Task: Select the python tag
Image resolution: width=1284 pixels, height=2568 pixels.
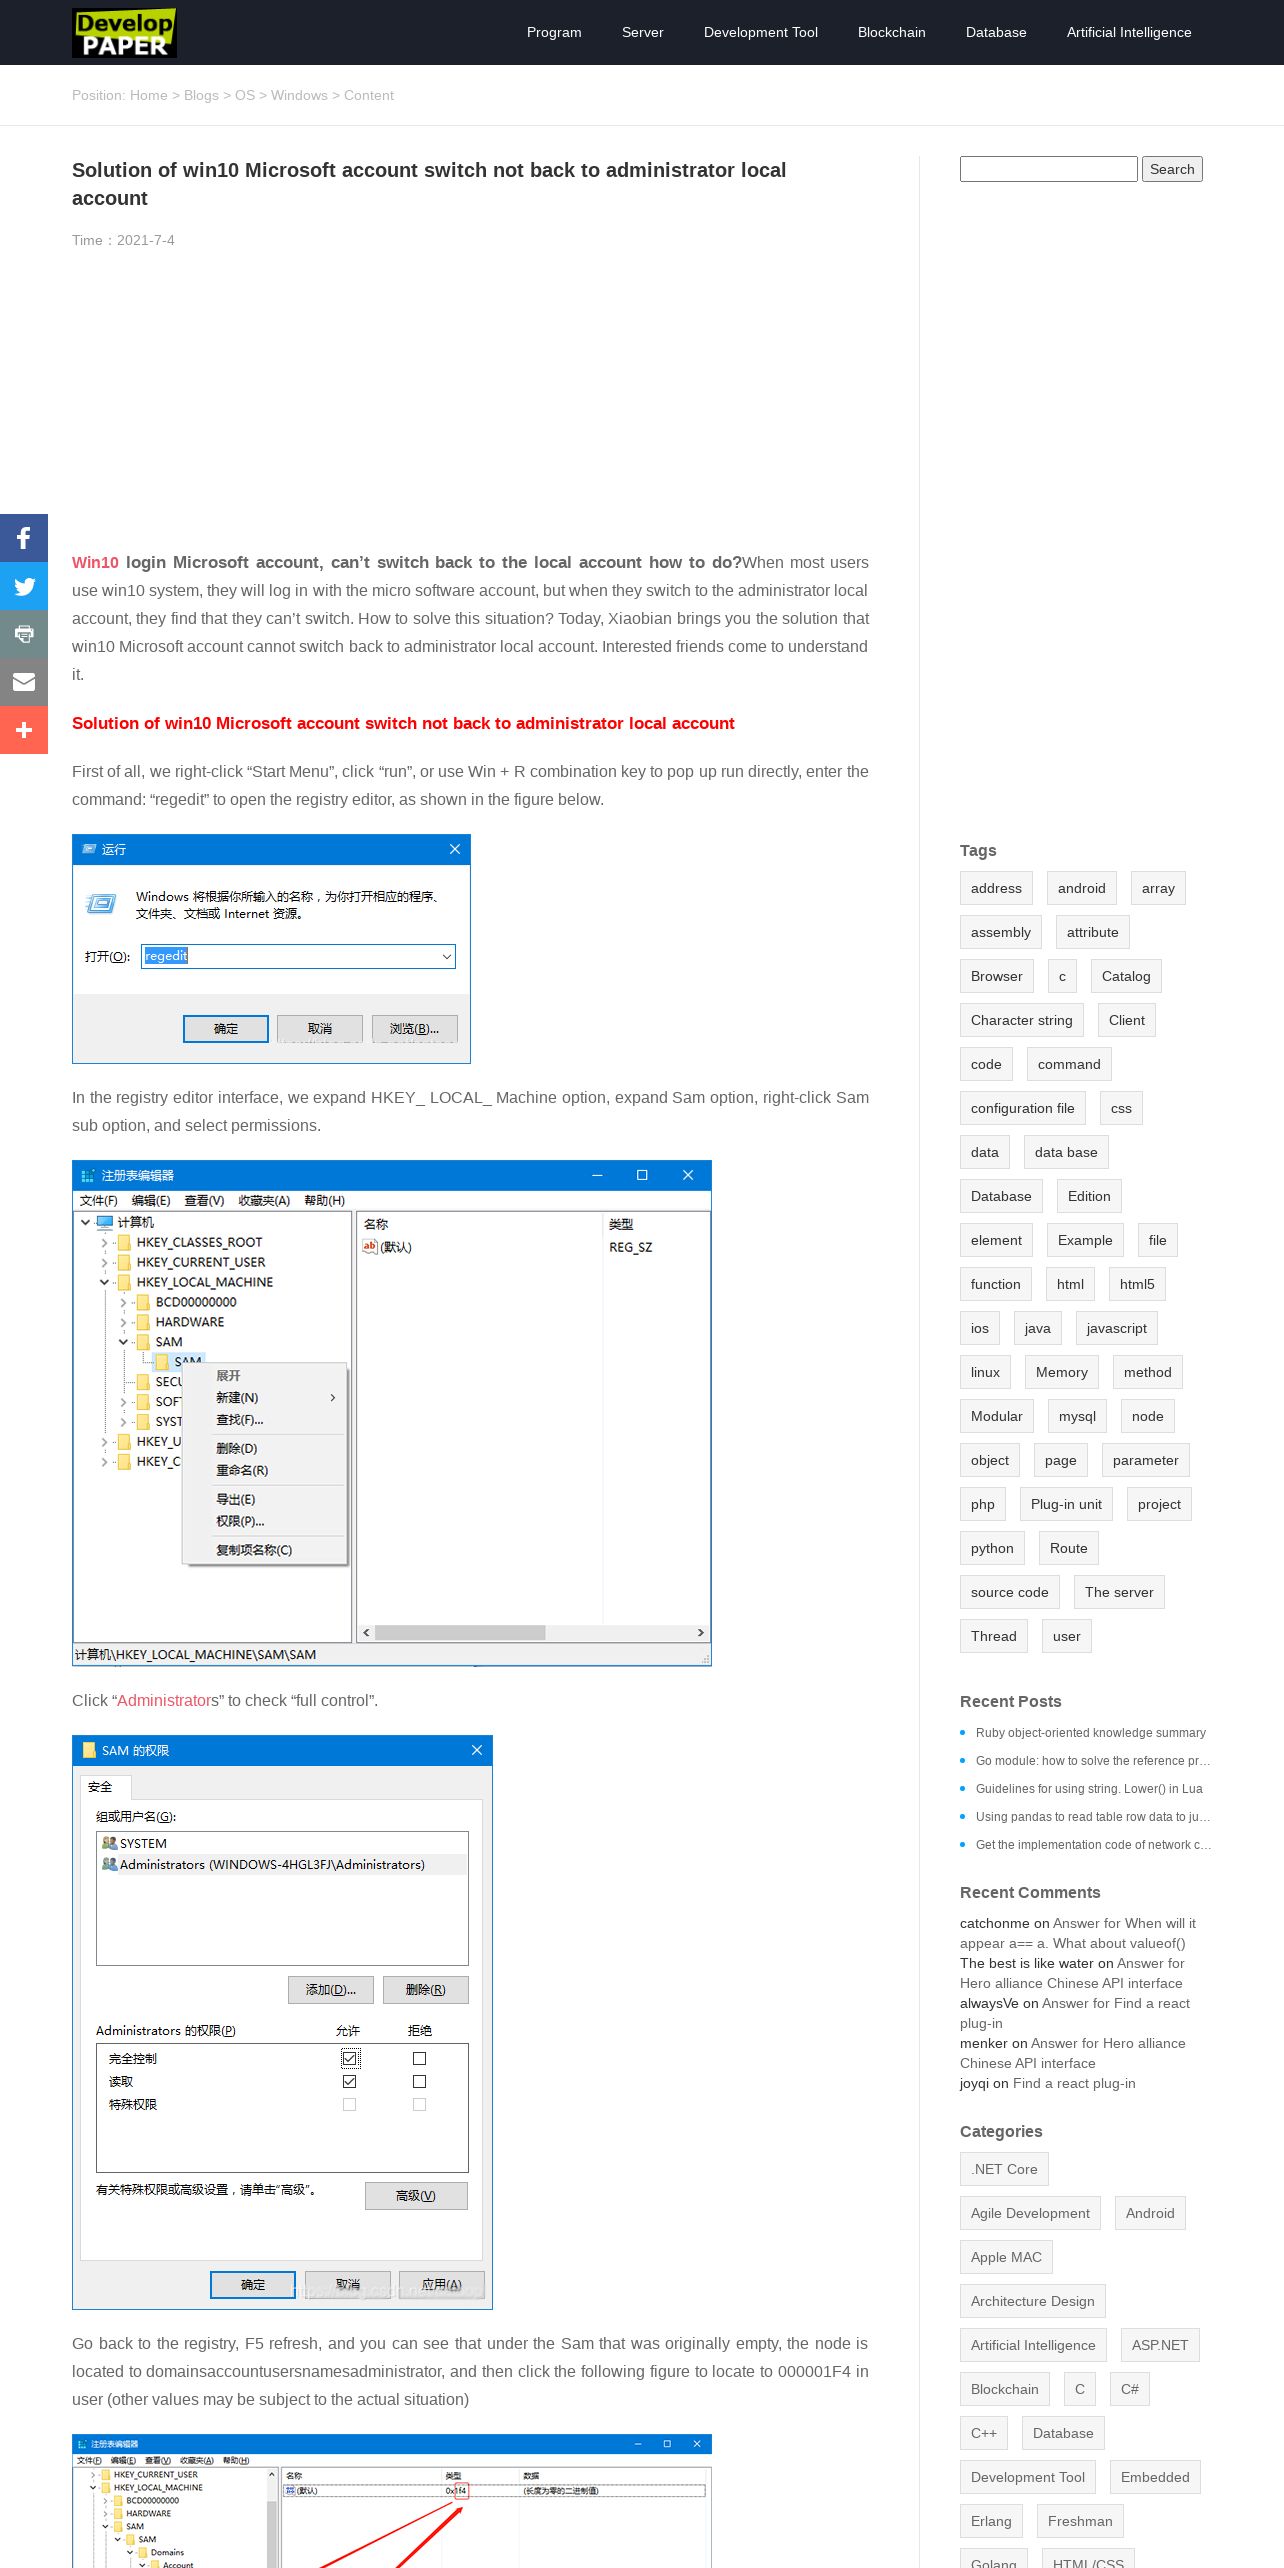Action: tap(992, 1548)
